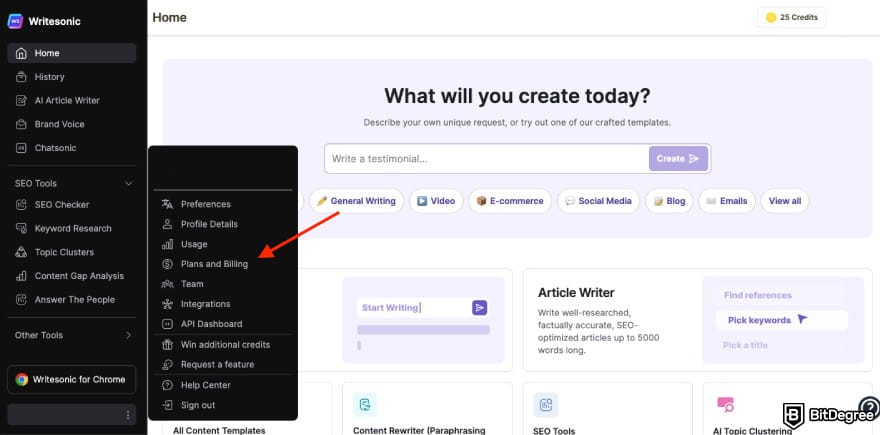
Task: Collapse the SEO Tools section chevron
Action: pos(129,184)
